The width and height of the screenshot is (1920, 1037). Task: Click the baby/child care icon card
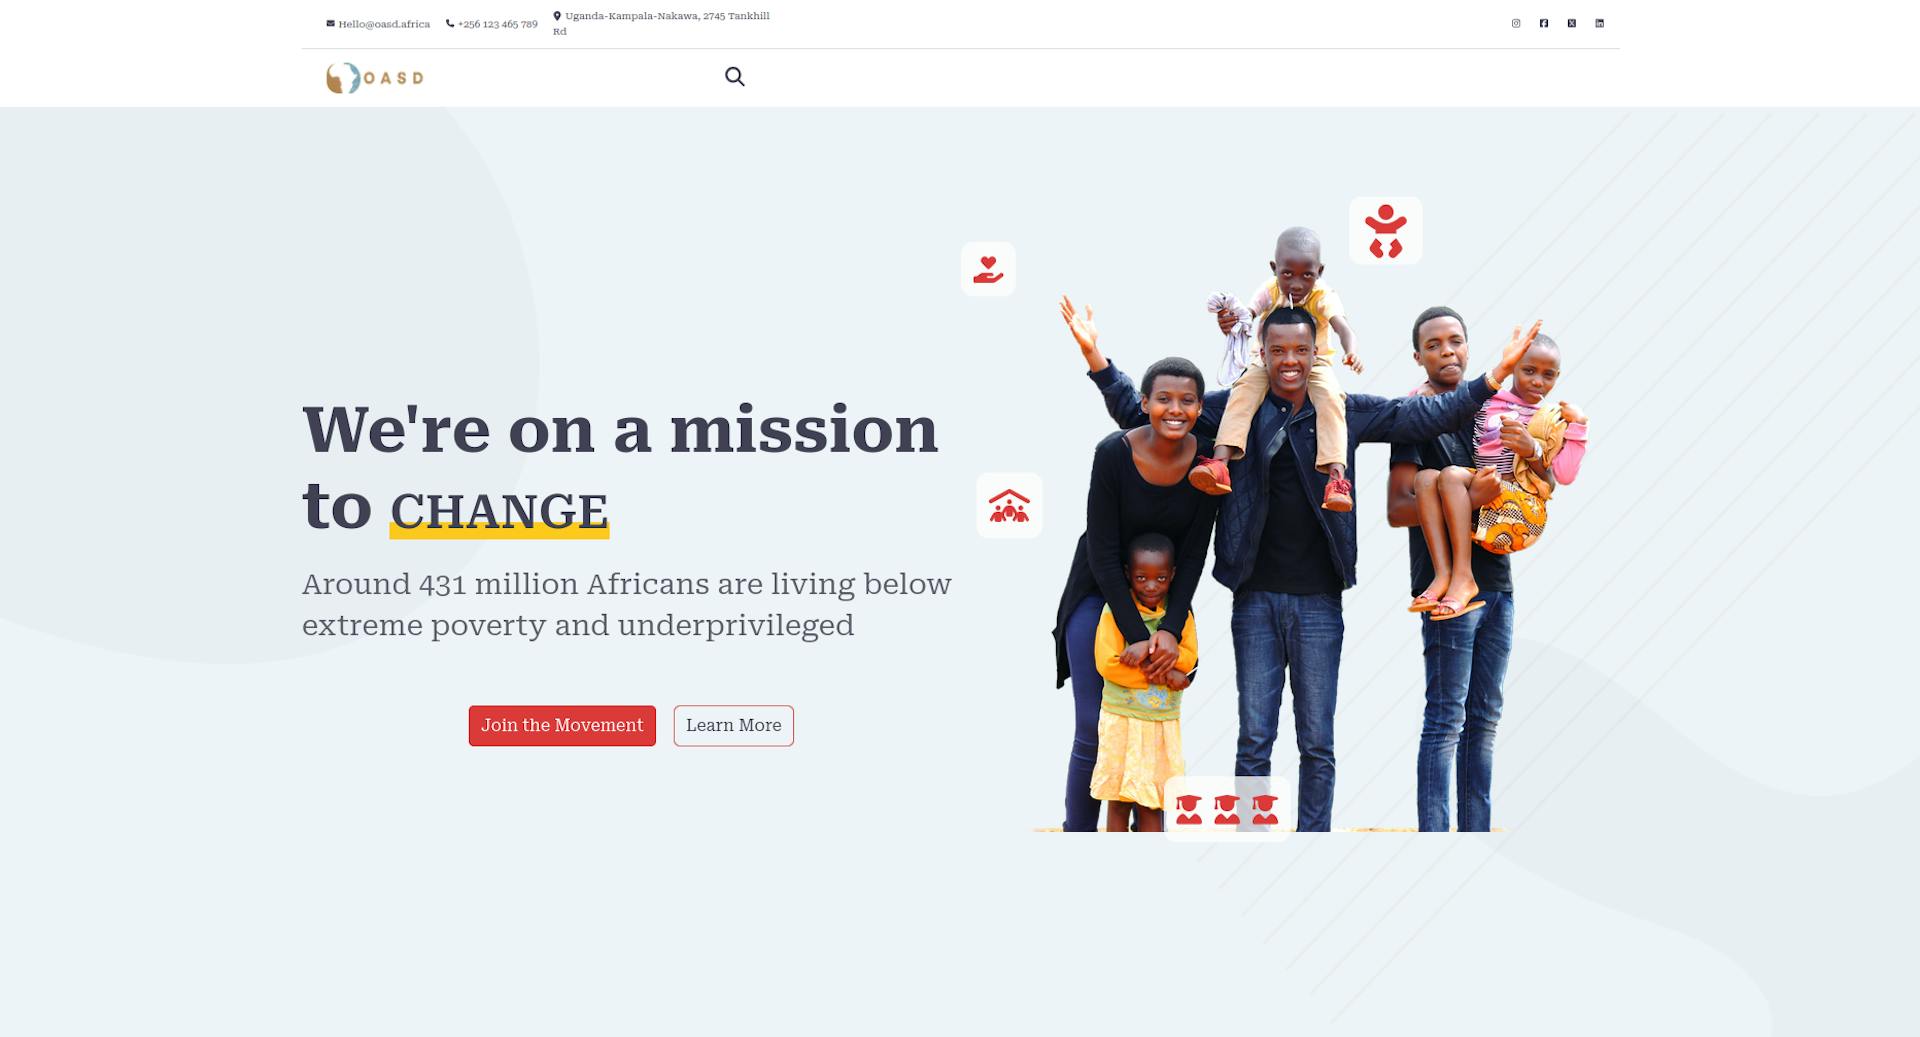[1386, 231]
